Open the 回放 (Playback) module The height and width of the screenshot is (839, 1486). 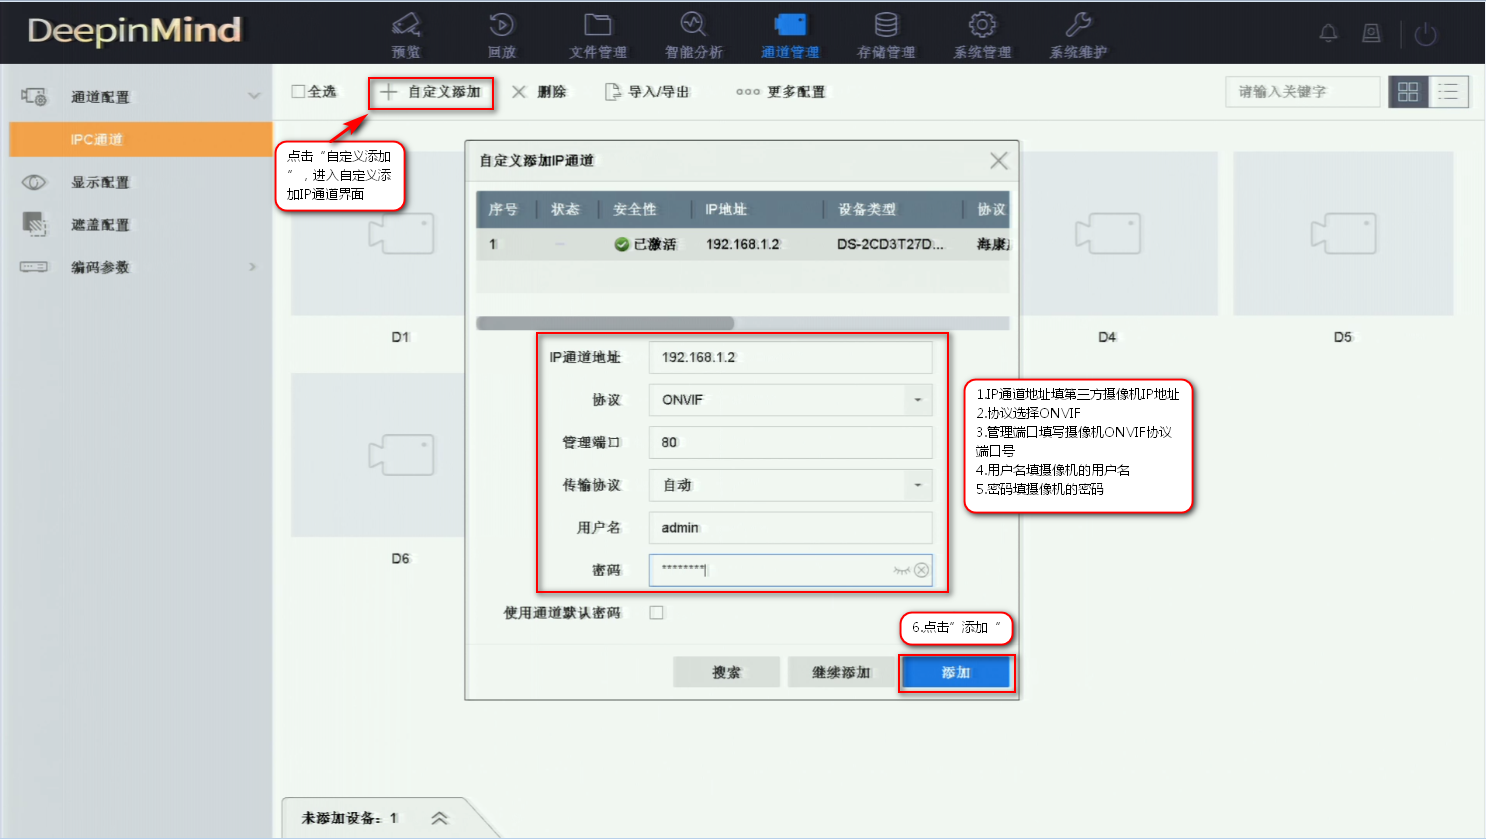[x=501, y=33]
